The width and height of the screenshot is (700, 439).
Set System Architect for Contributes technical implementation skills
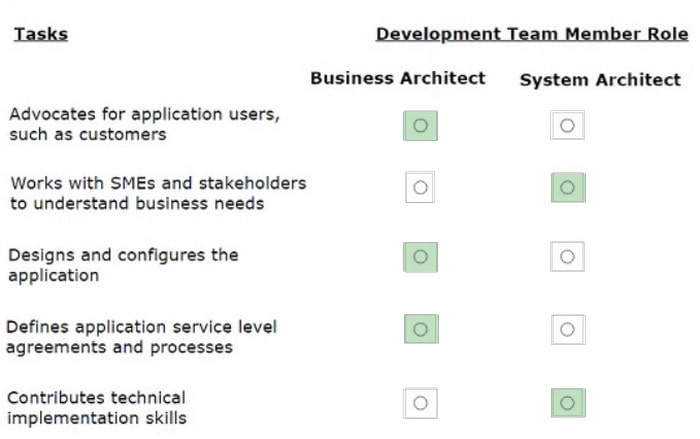pos(568,403)
